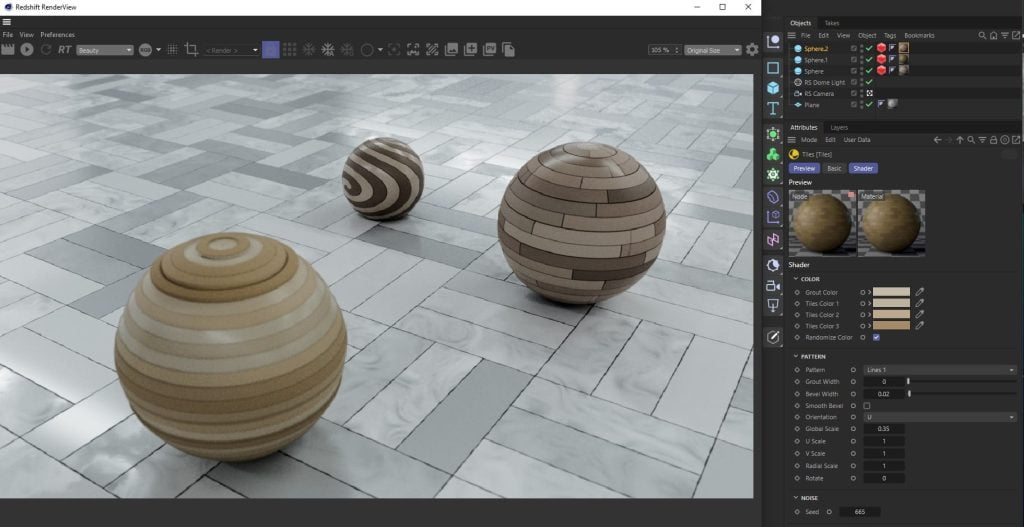
Task: Switch to the Takes tab
Action: [832, 22]
